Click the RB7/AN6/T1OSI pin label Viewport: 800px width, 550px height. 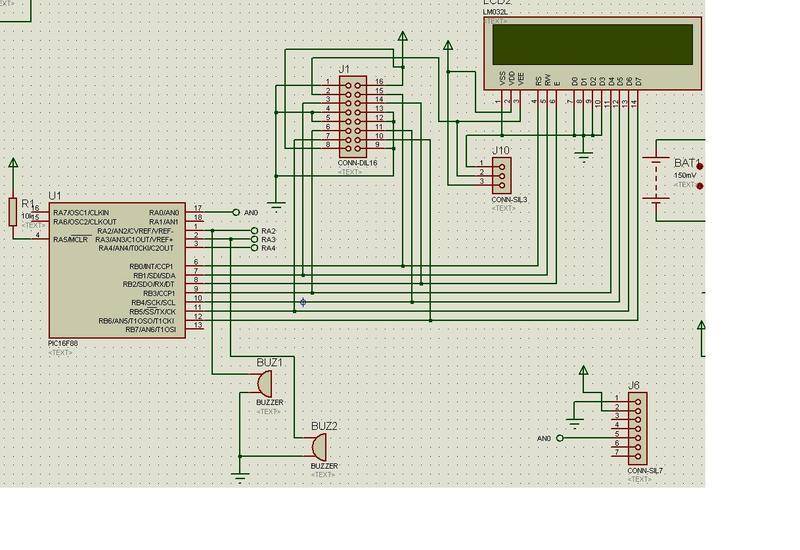click(151, 330)
